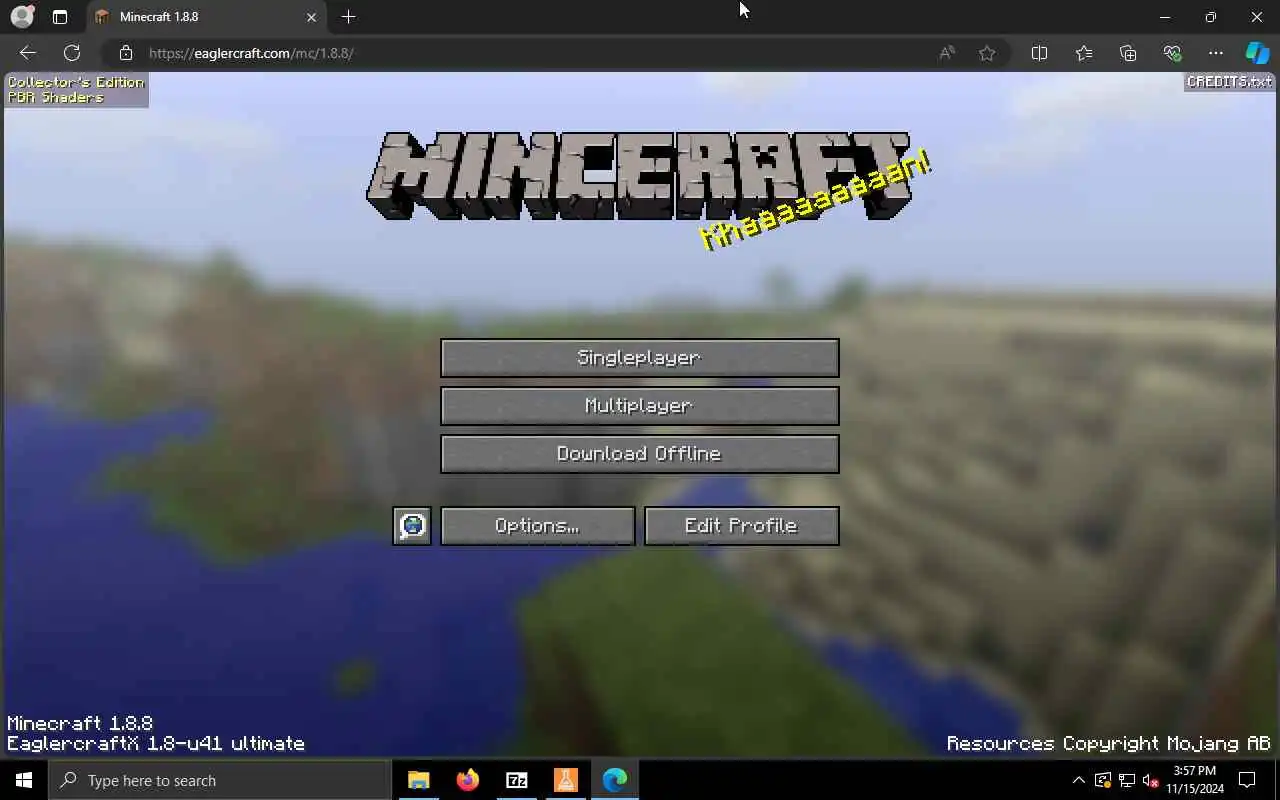Open the browser profile avatar
The width and height of the screenshot is (1280, 800).
[22, 17]
